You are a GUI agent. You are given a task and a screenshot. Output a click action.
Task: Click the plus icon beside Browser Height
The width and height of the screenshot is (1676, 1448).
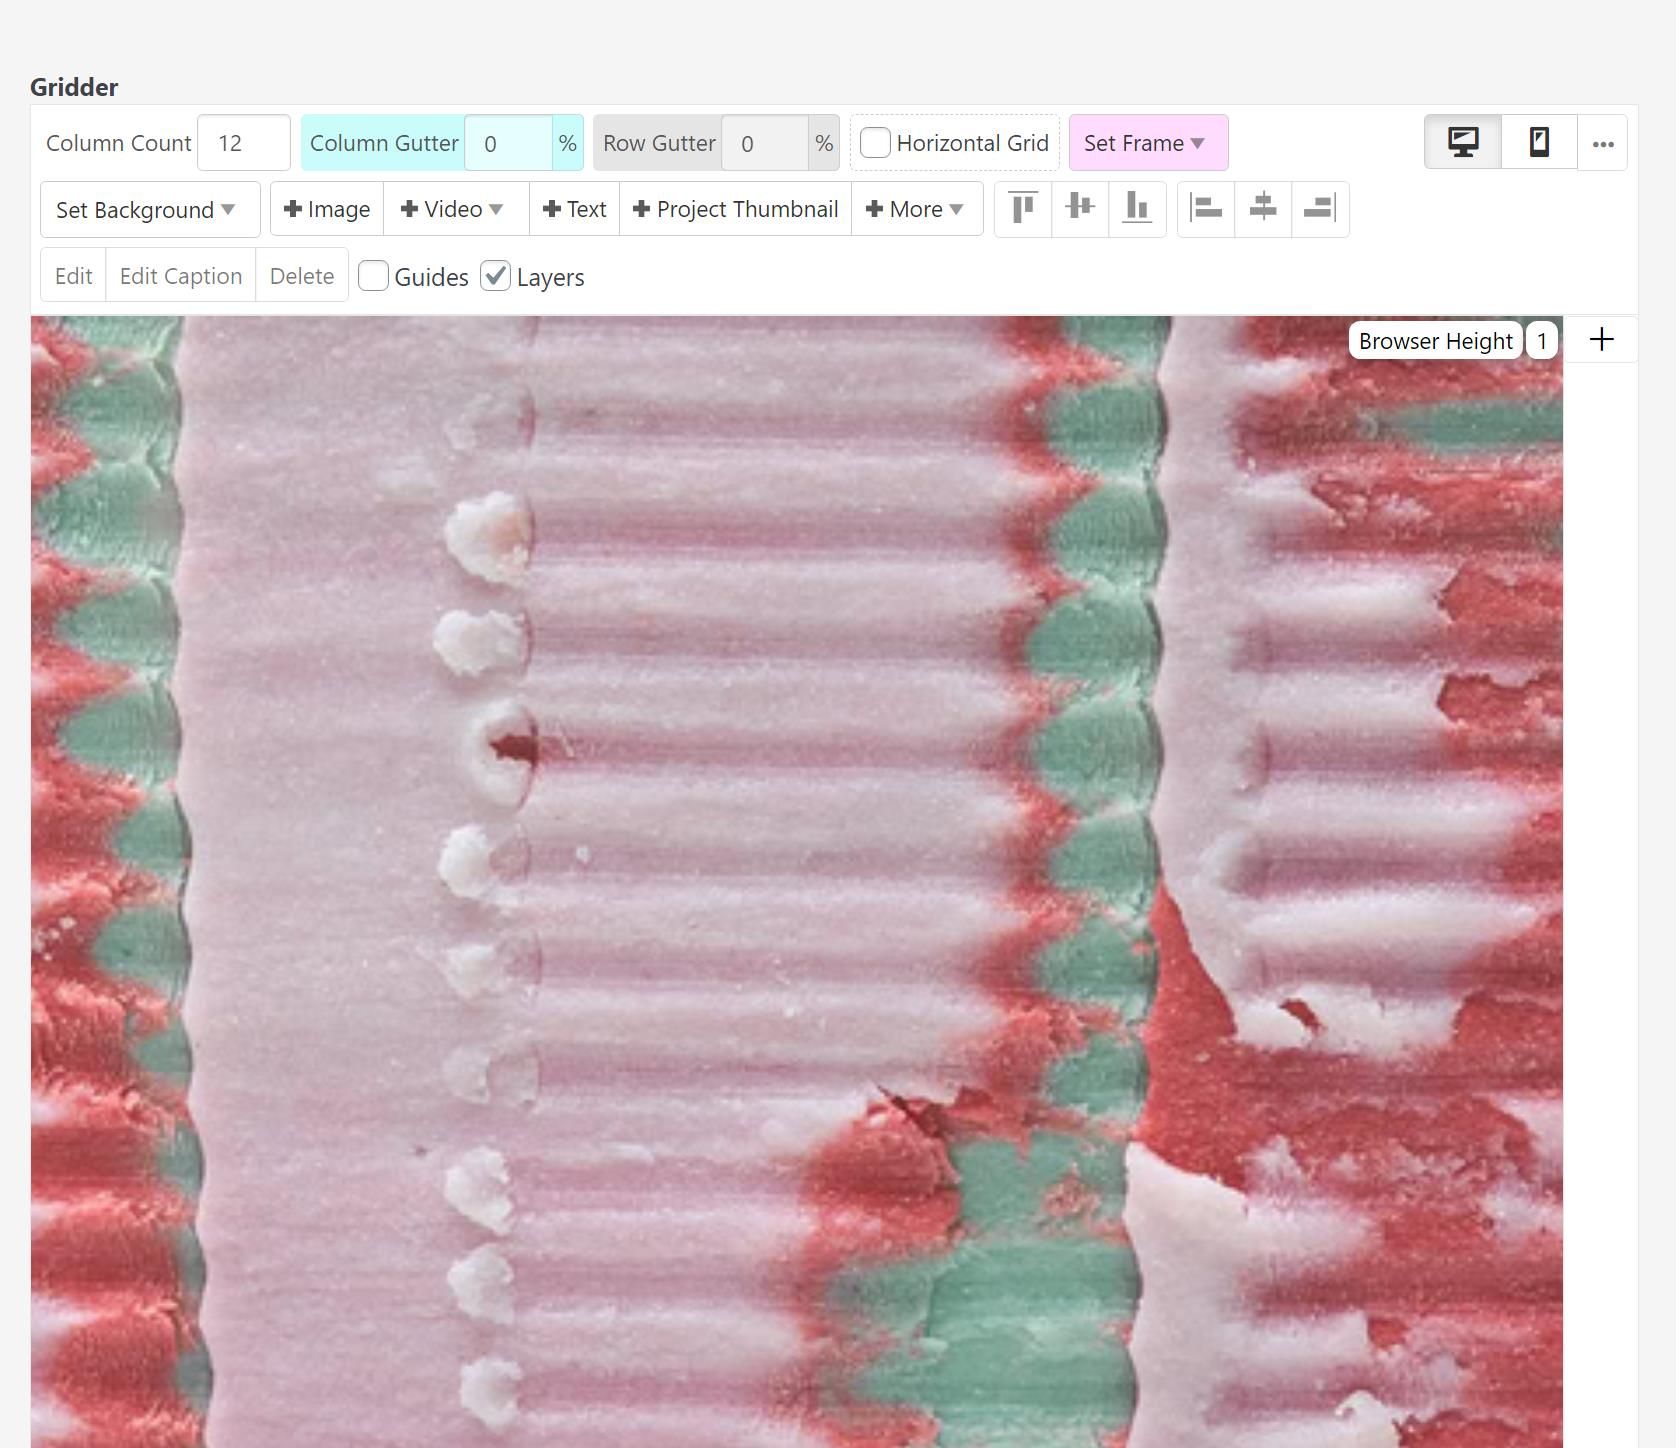(1601, 340)
